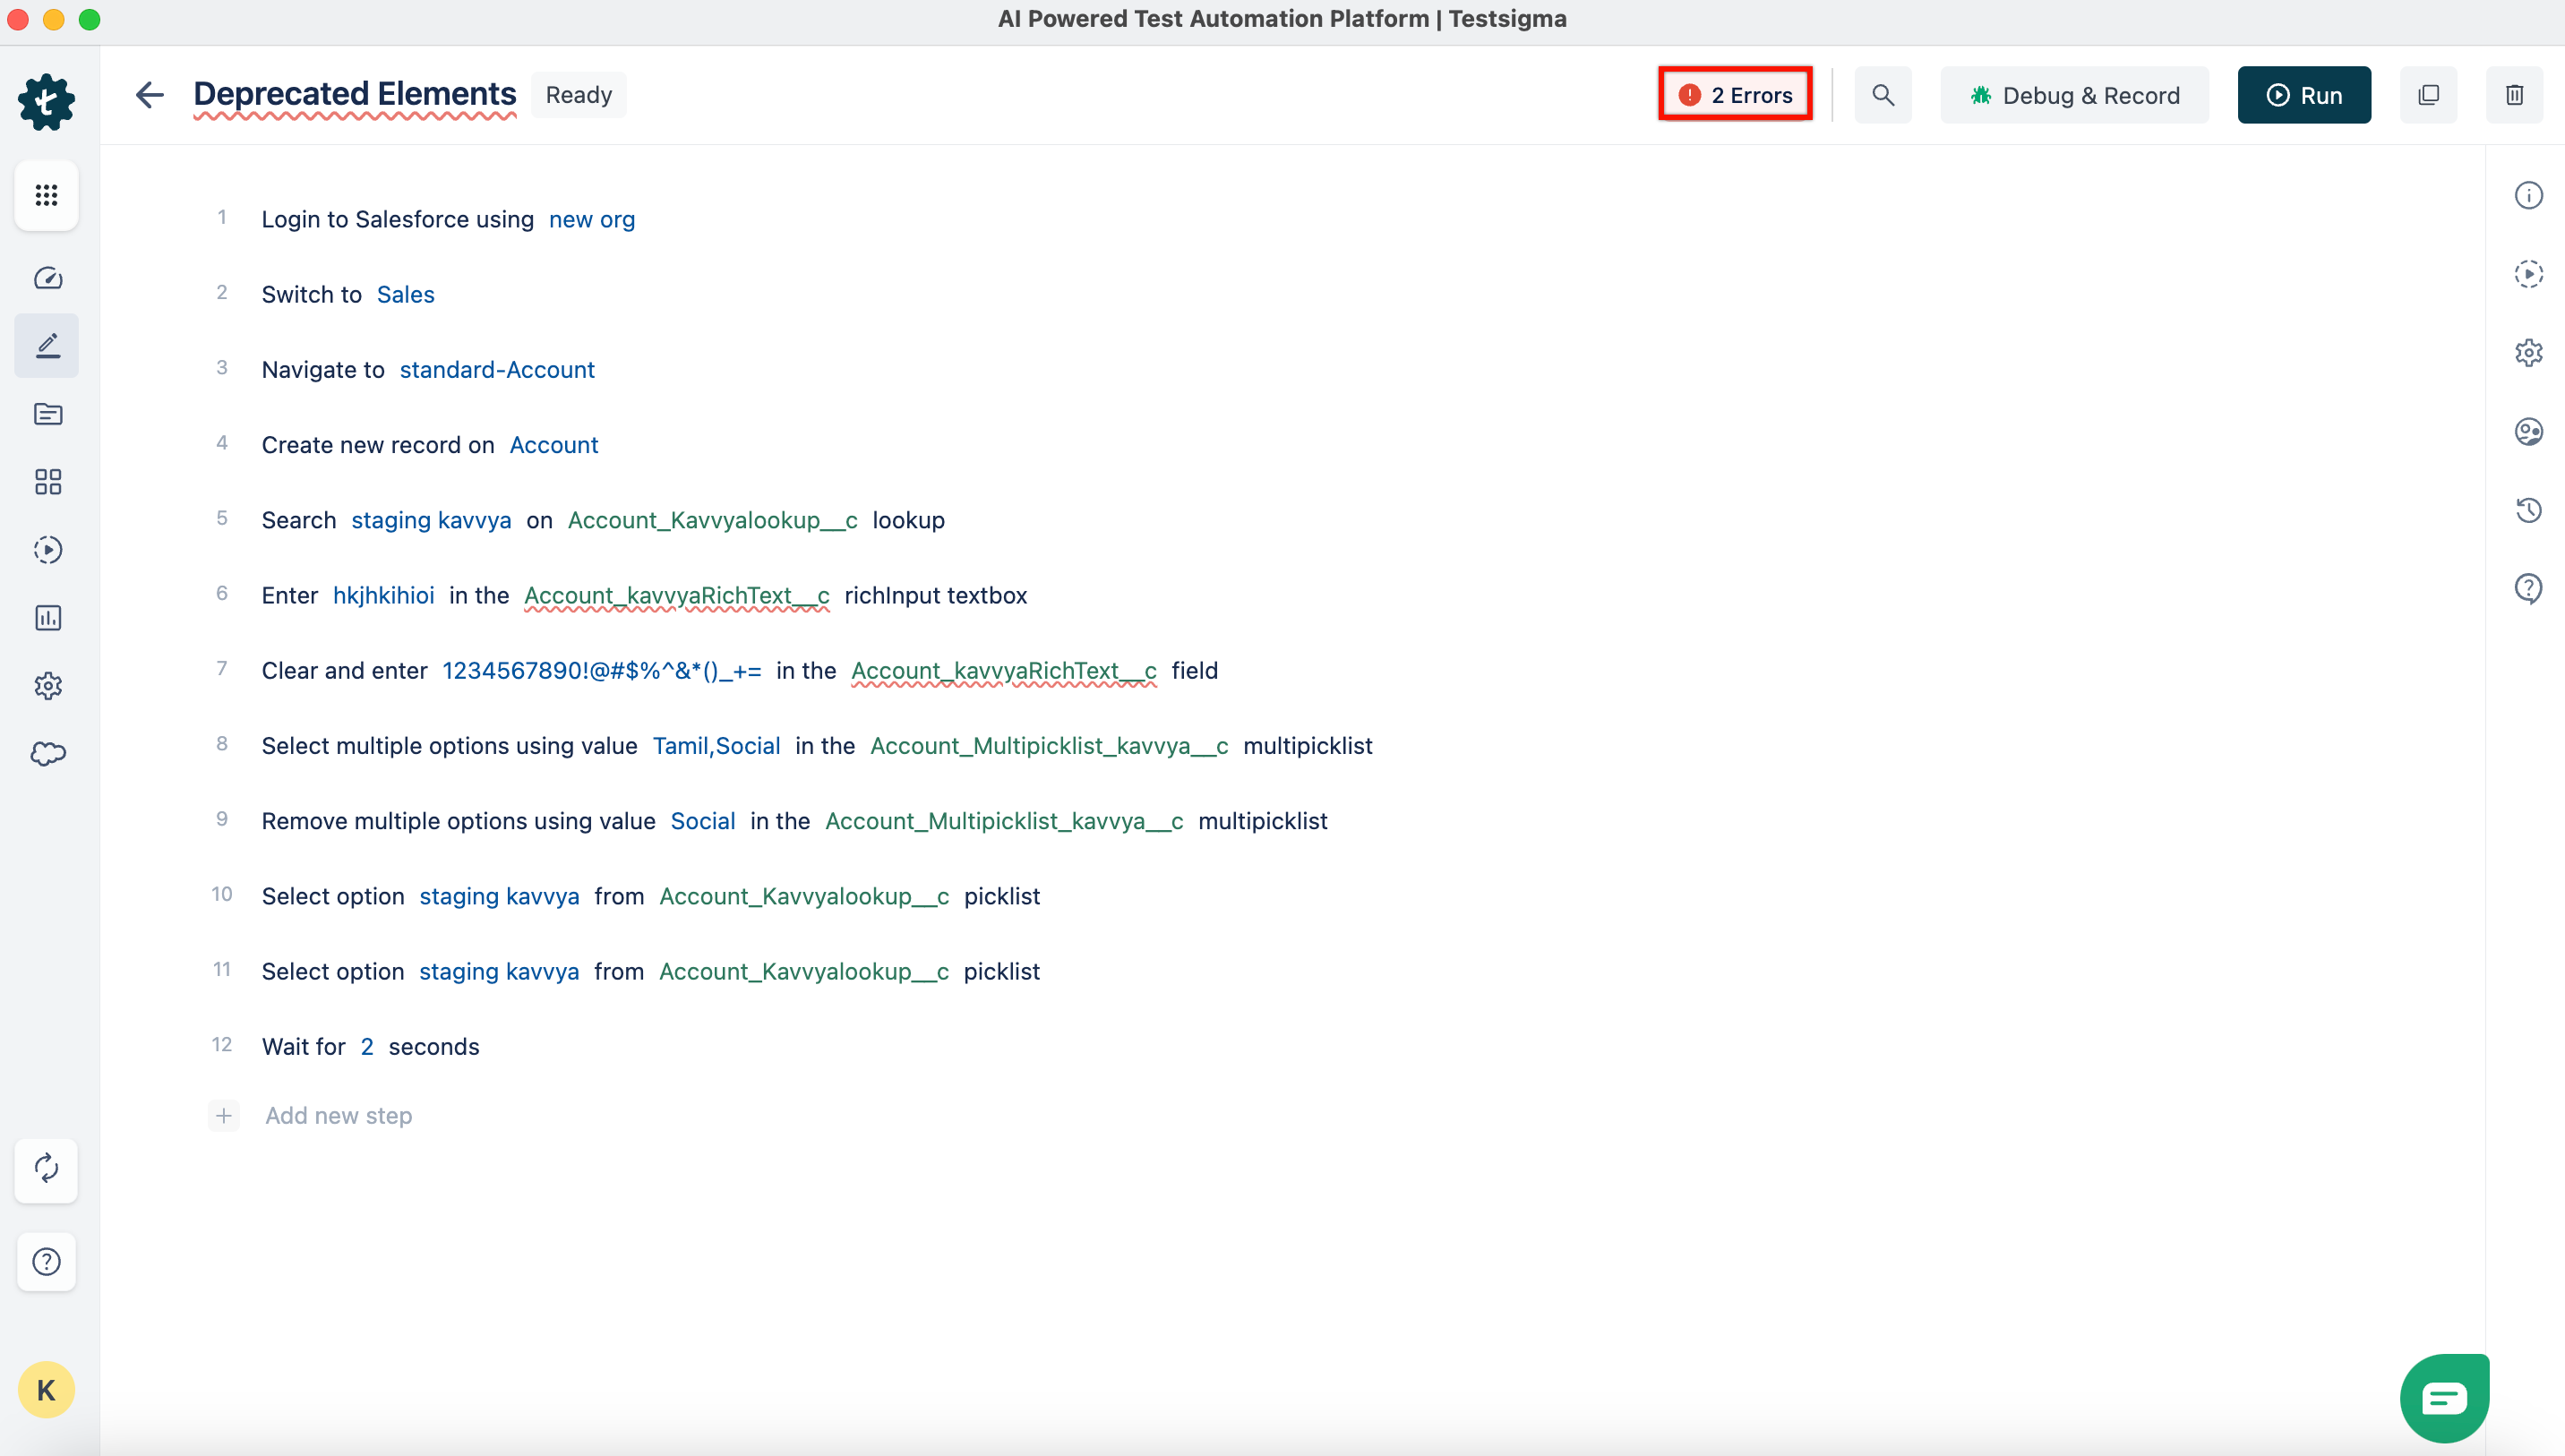Viewport: 2565px width, 1456px height.
Task: Open the four-squares modules icon
Action: tap(47, 482)
